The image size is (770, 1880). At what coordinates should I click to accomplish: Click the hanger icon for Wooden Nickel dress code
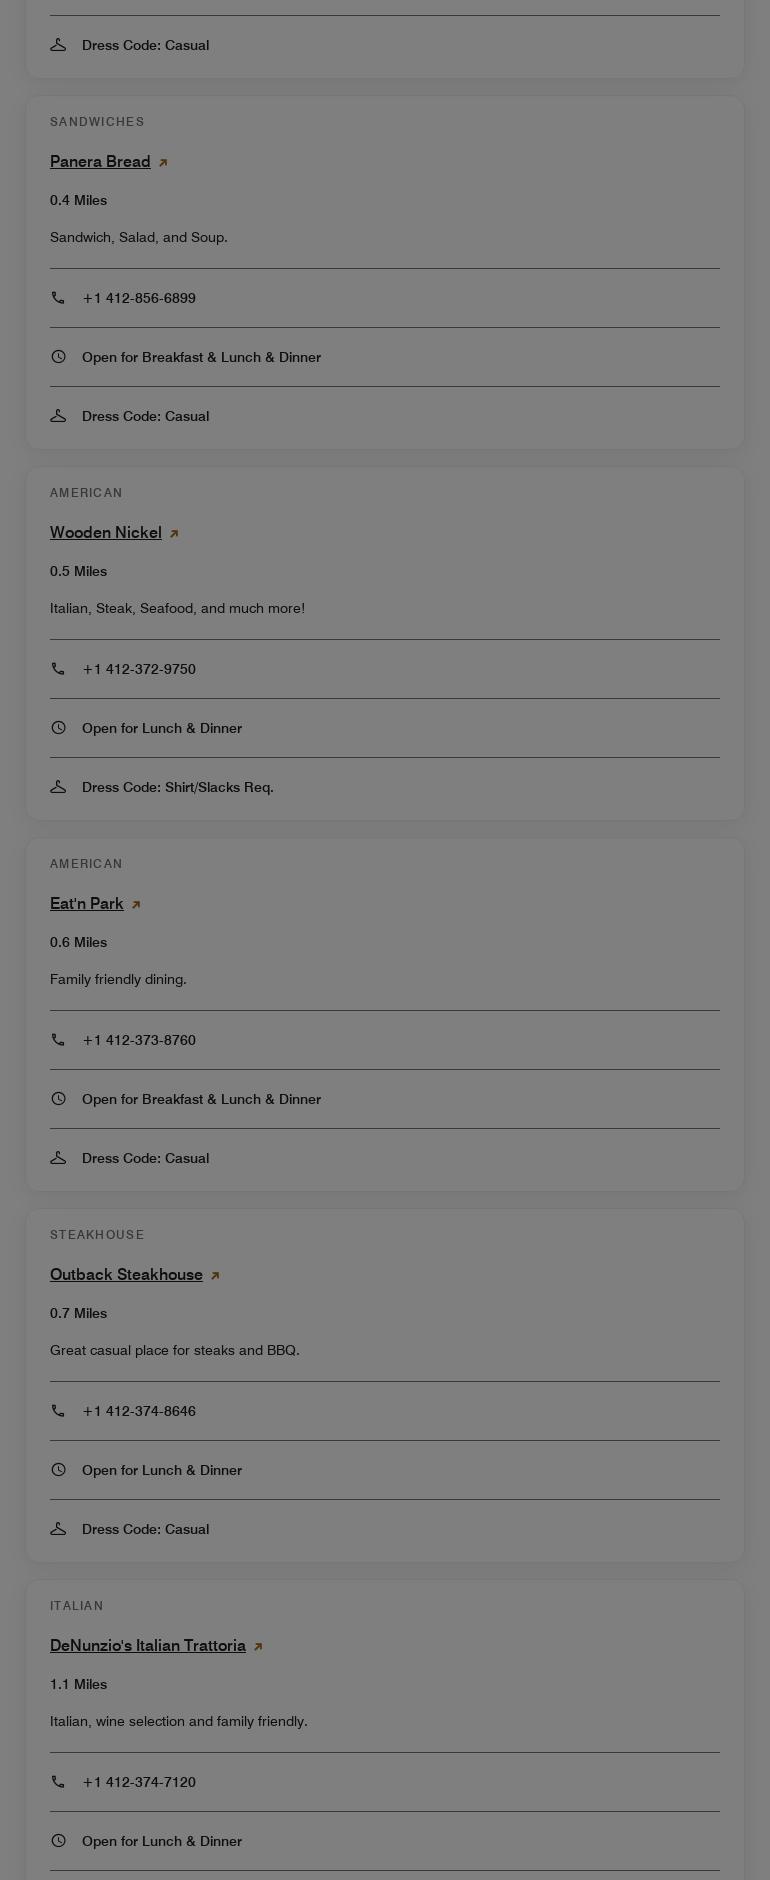click(x=58, y=787)
